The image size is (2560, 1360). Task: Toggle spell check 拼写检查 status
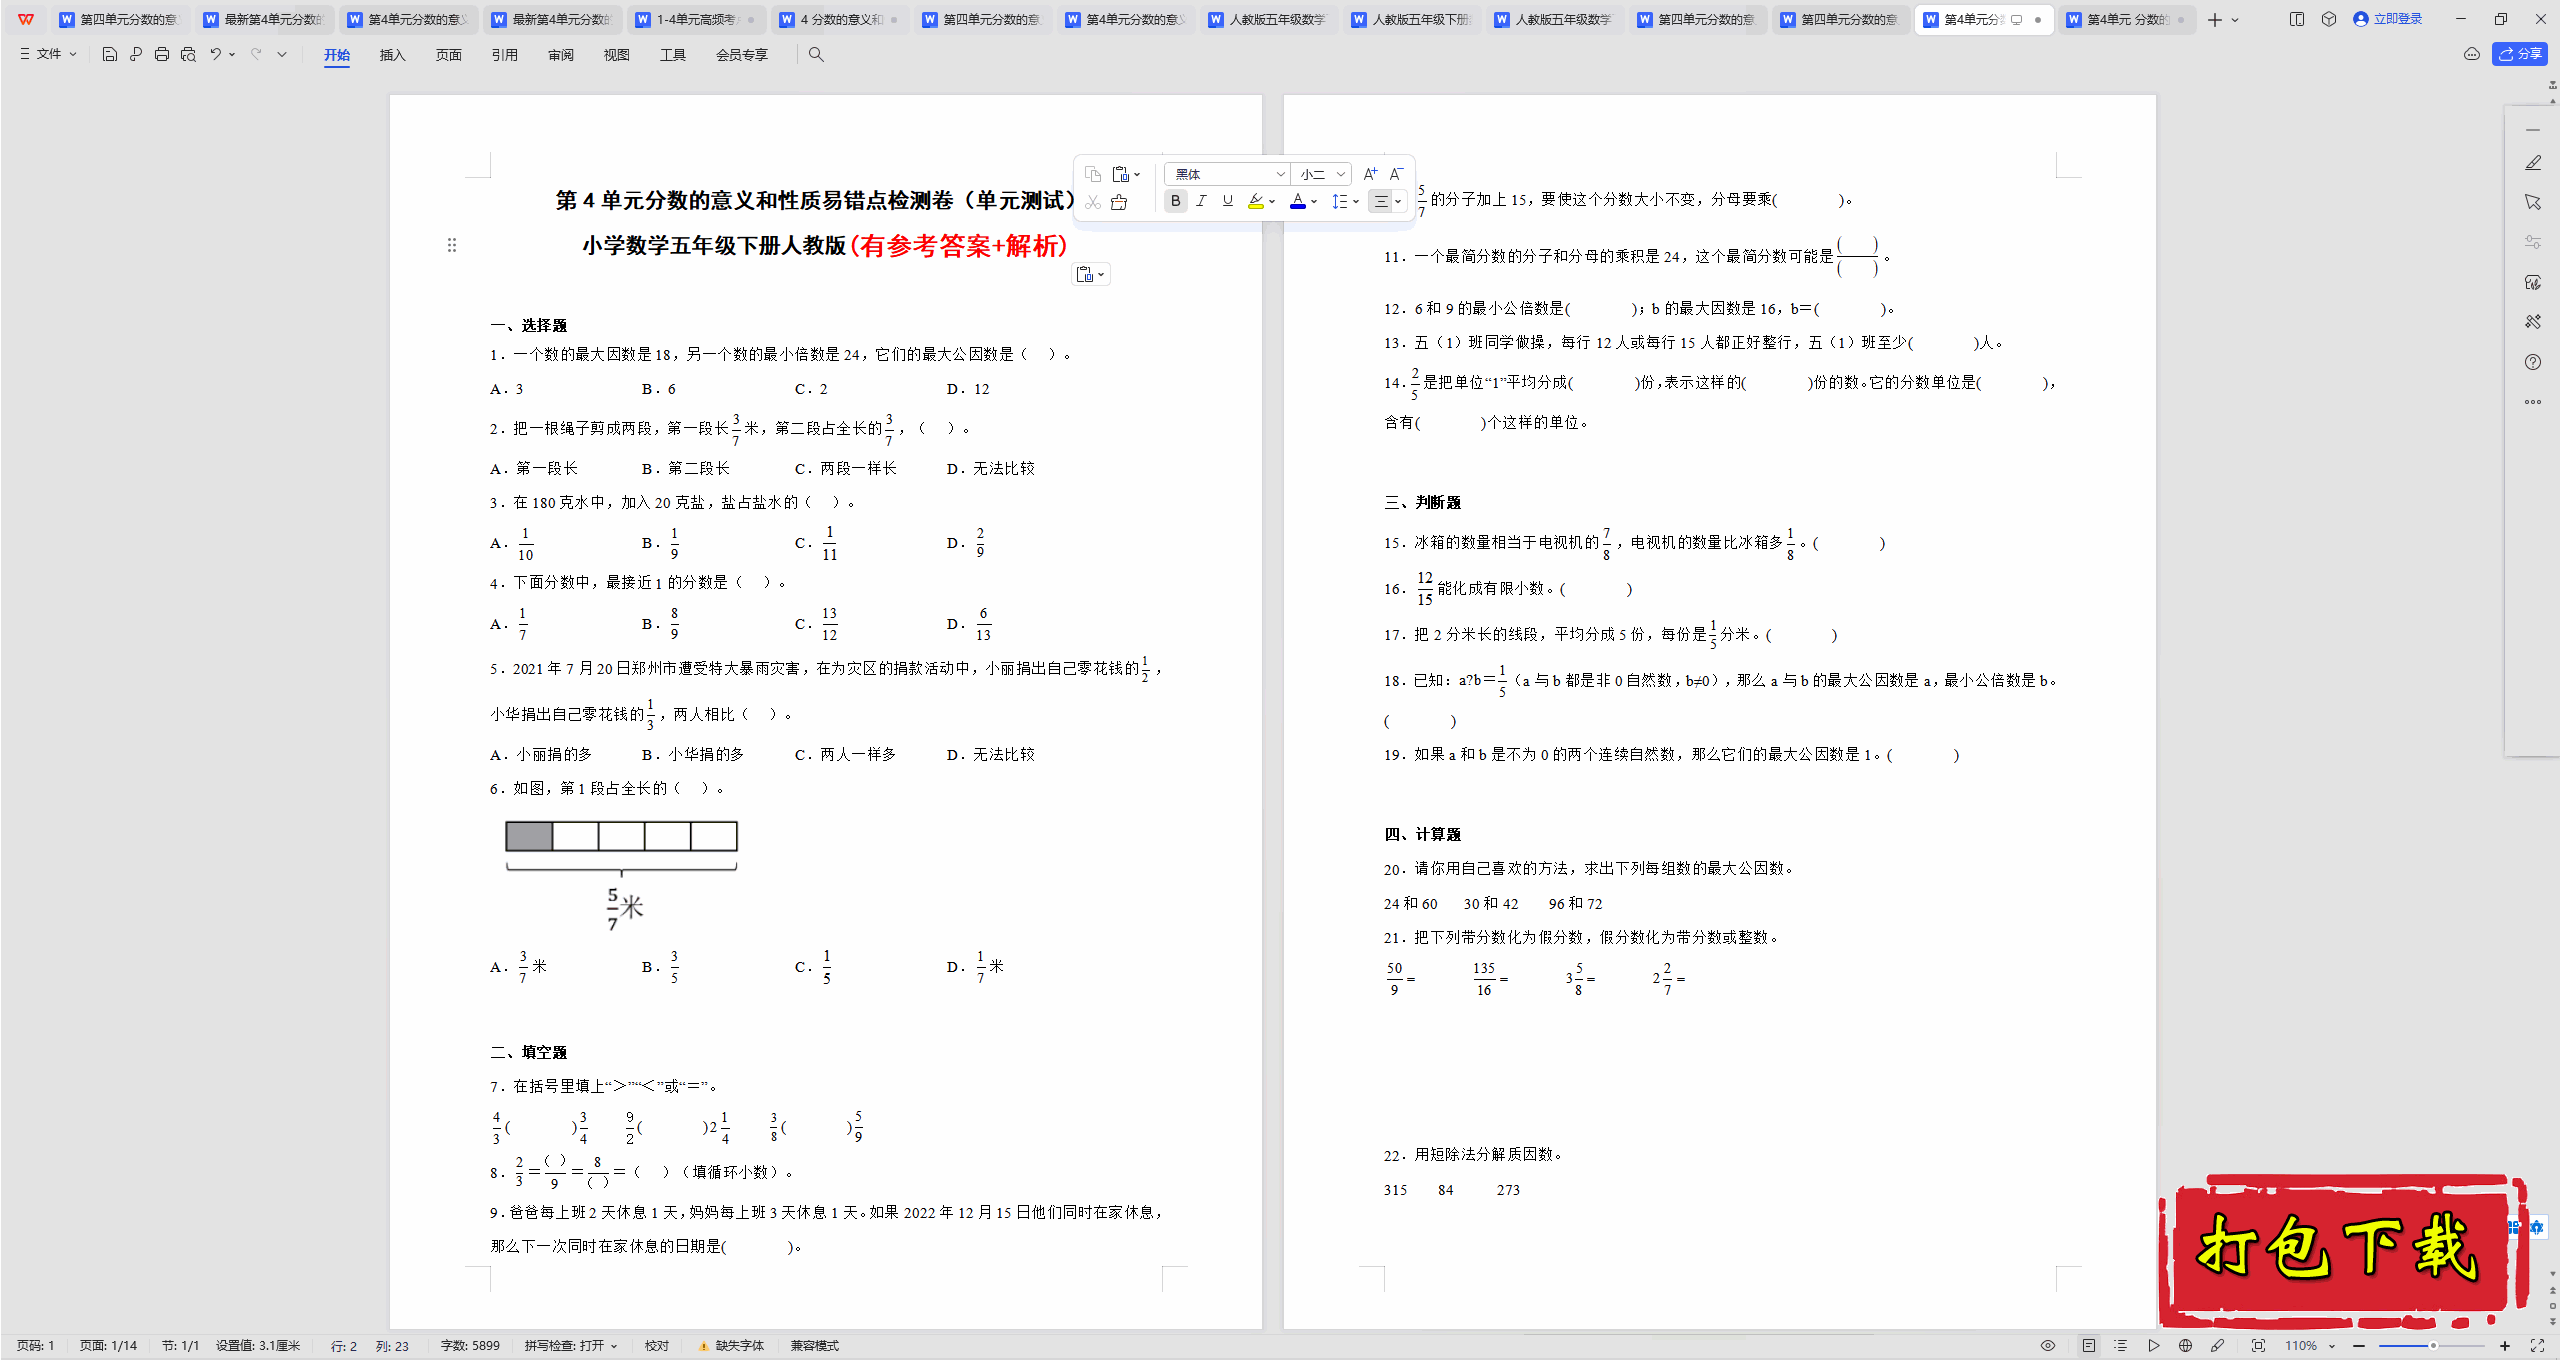click(571, 1346)
